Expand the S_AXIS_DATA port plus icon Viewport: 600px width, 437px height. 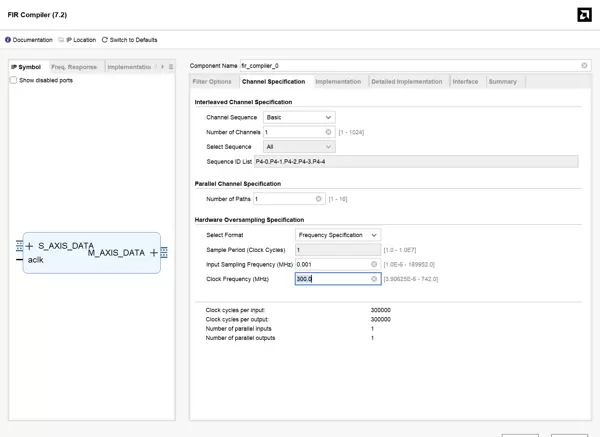29,246
